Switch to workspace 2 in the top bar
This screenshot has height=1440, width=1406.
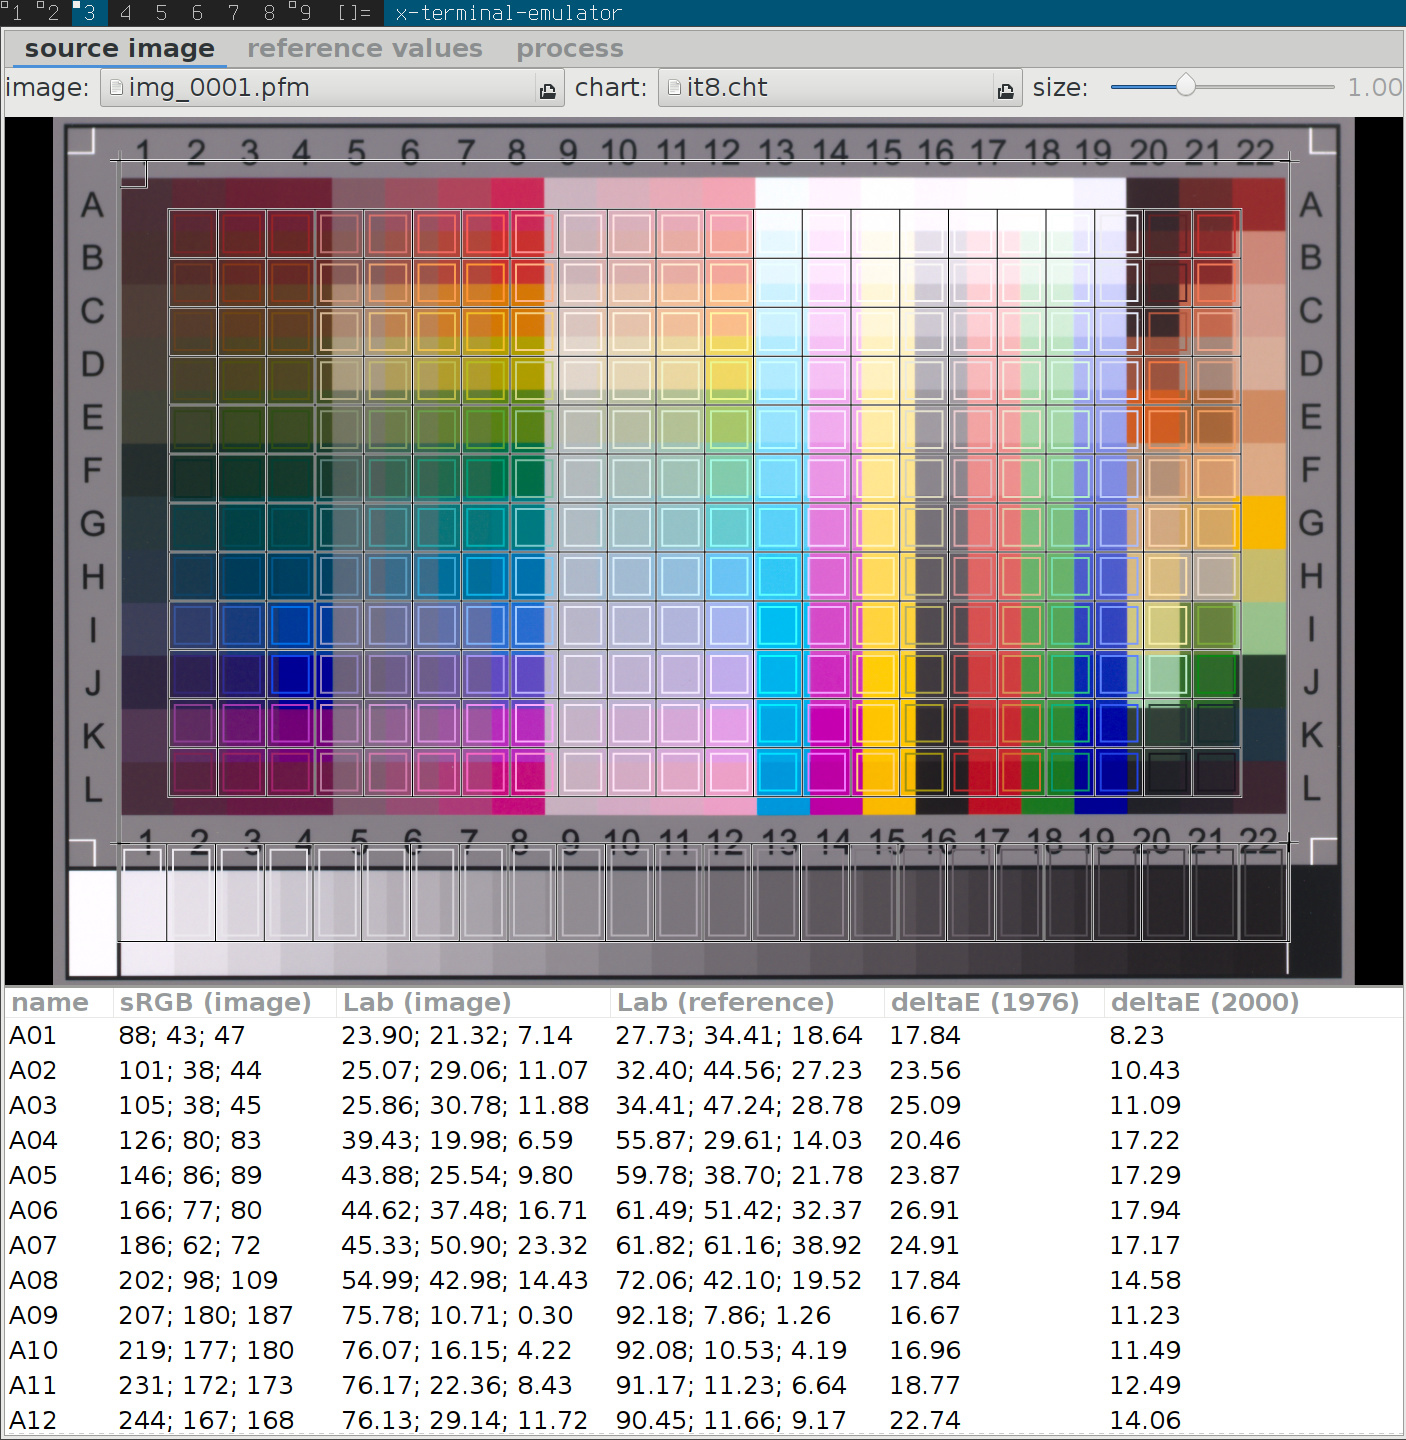click(52, 13)
